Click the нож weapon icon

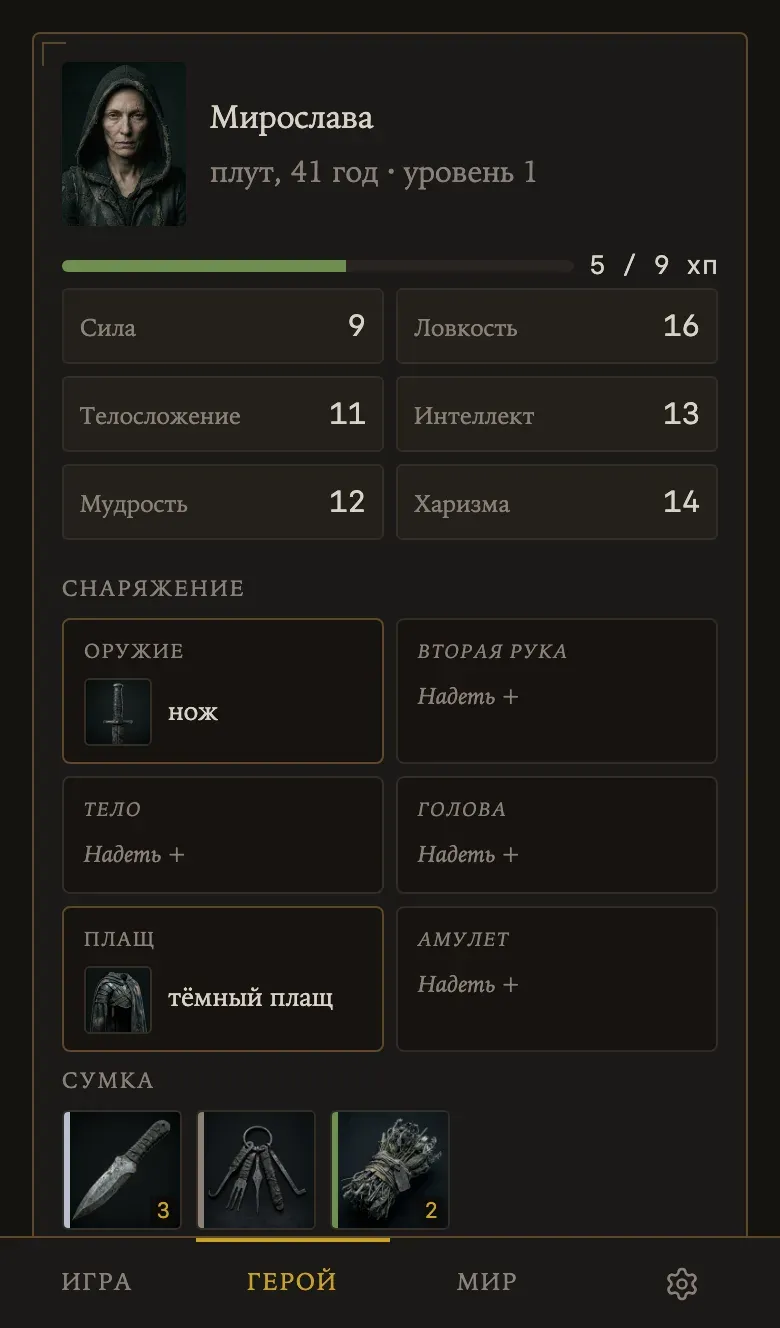[x=118, y=712]
